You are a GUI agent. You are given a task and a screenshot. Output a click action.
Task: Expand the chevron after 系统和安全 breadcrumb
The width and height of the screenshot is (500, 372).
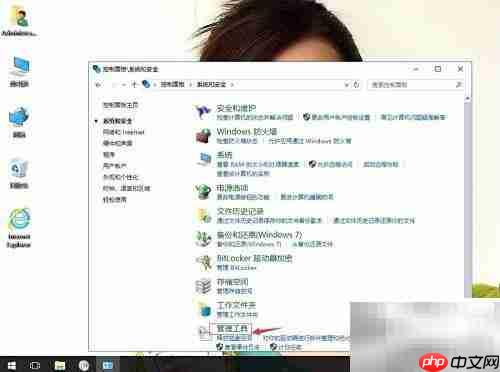[232, 85]
